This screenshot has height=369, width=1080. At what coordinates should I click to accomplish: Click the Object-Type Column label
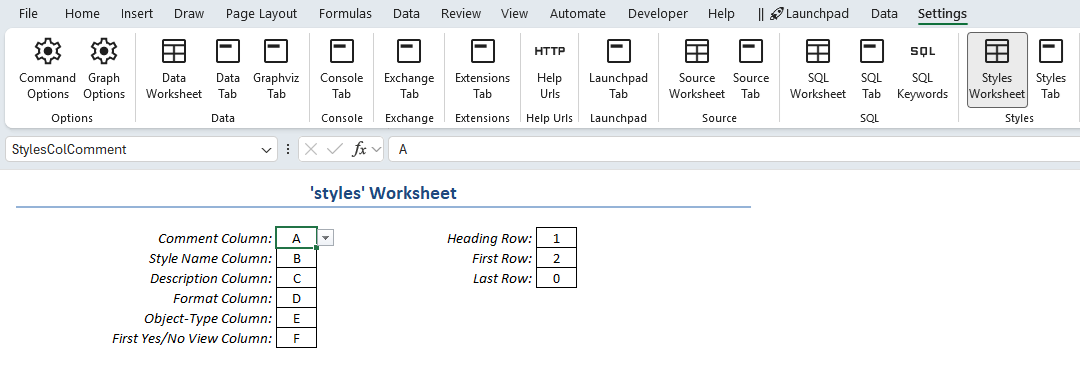tap(209, 319)
